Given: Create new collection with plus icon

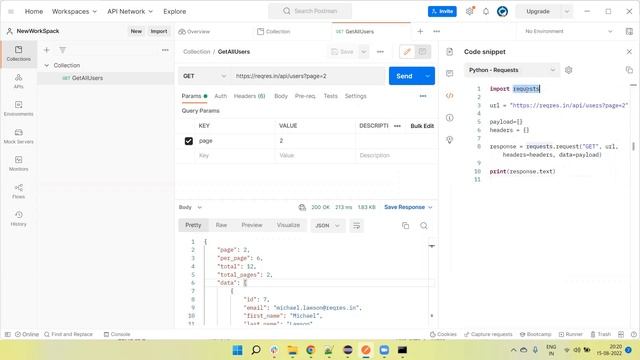Looking at the screenshot, I should [x=47, y=50].
